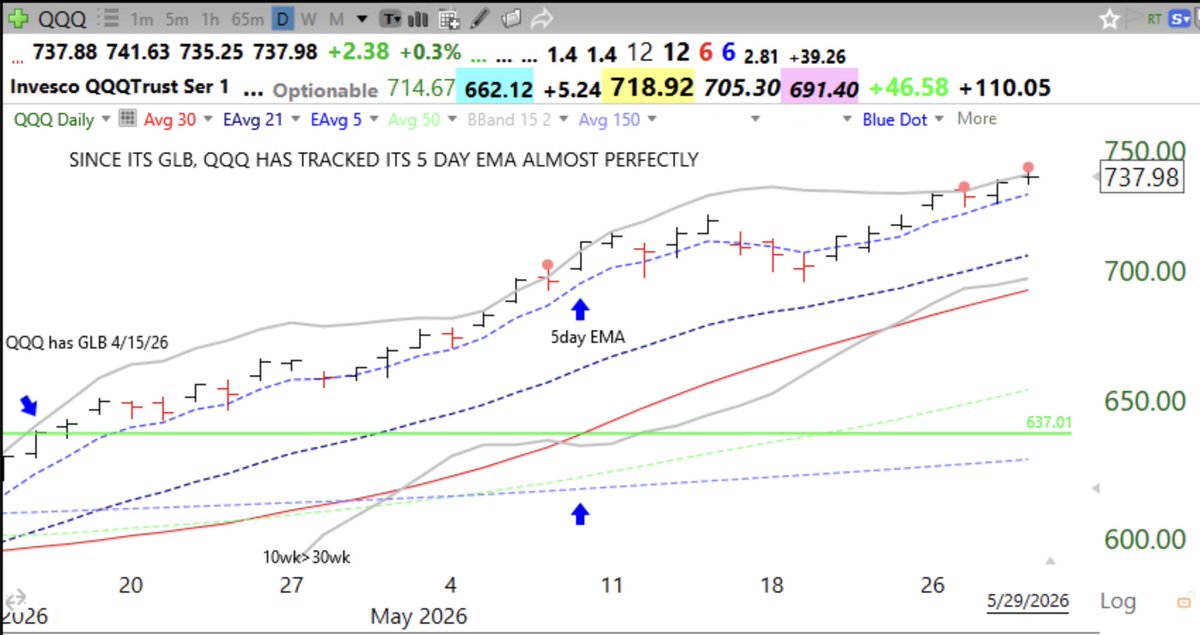This screenshot has width=1200, height=635.
Task: Click the +2.38 price change value
Action: [x=360, y=52]
